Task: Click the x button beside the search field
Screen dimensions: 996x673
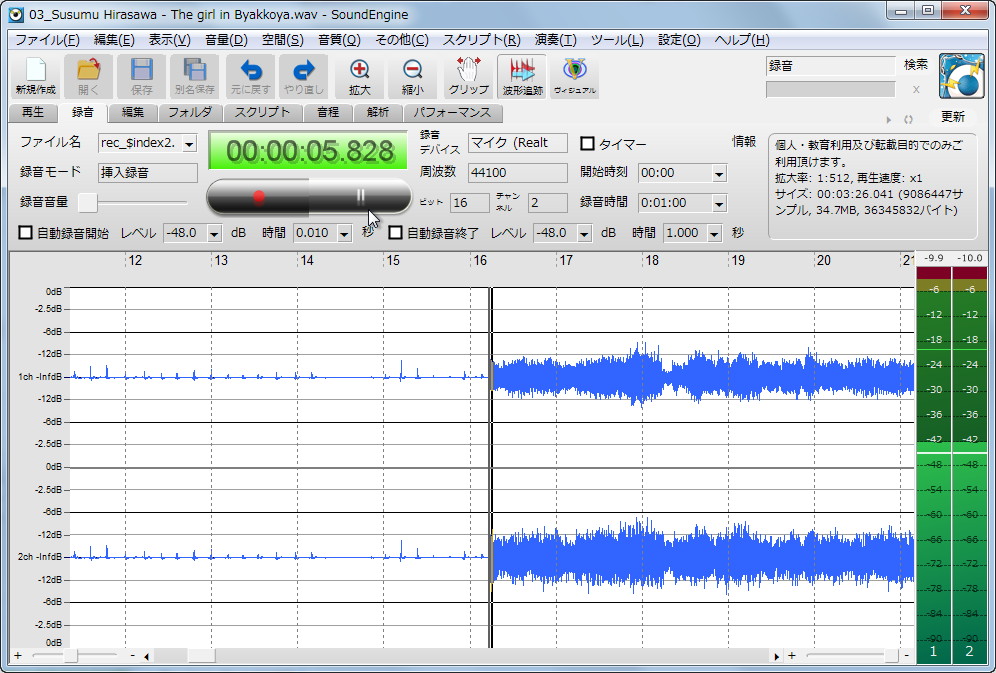Action: click(x=916, y=90)
